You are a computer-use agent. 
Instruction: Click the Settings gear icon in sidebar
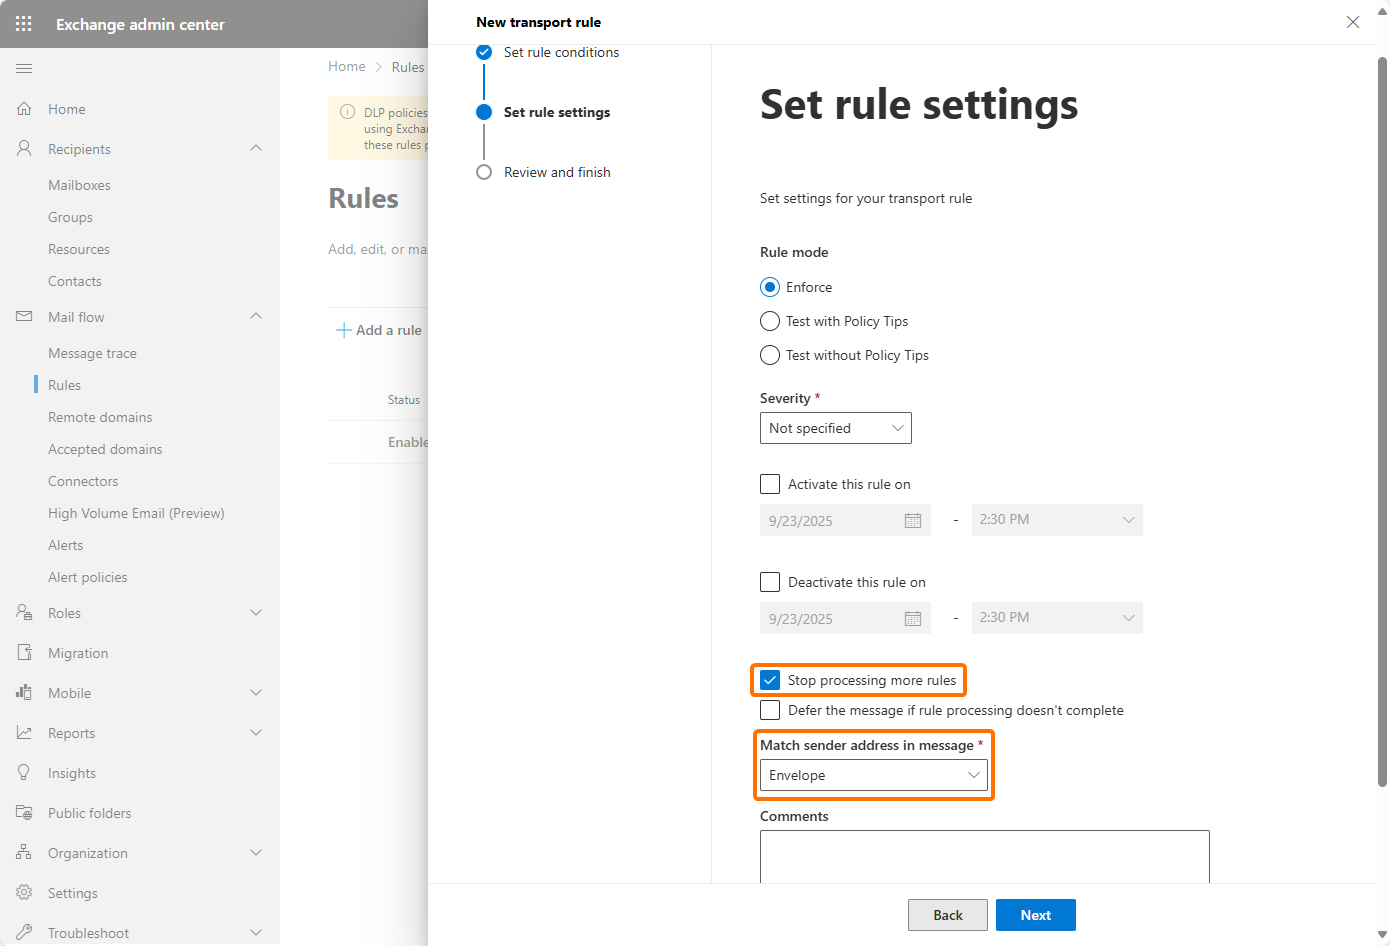pyautogui.click(x=24, y=893)
